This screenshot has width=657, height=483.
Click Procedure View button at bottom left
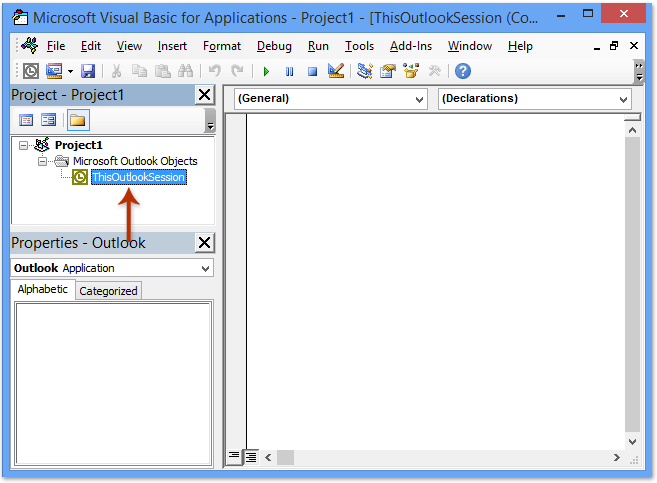(234, 457)
